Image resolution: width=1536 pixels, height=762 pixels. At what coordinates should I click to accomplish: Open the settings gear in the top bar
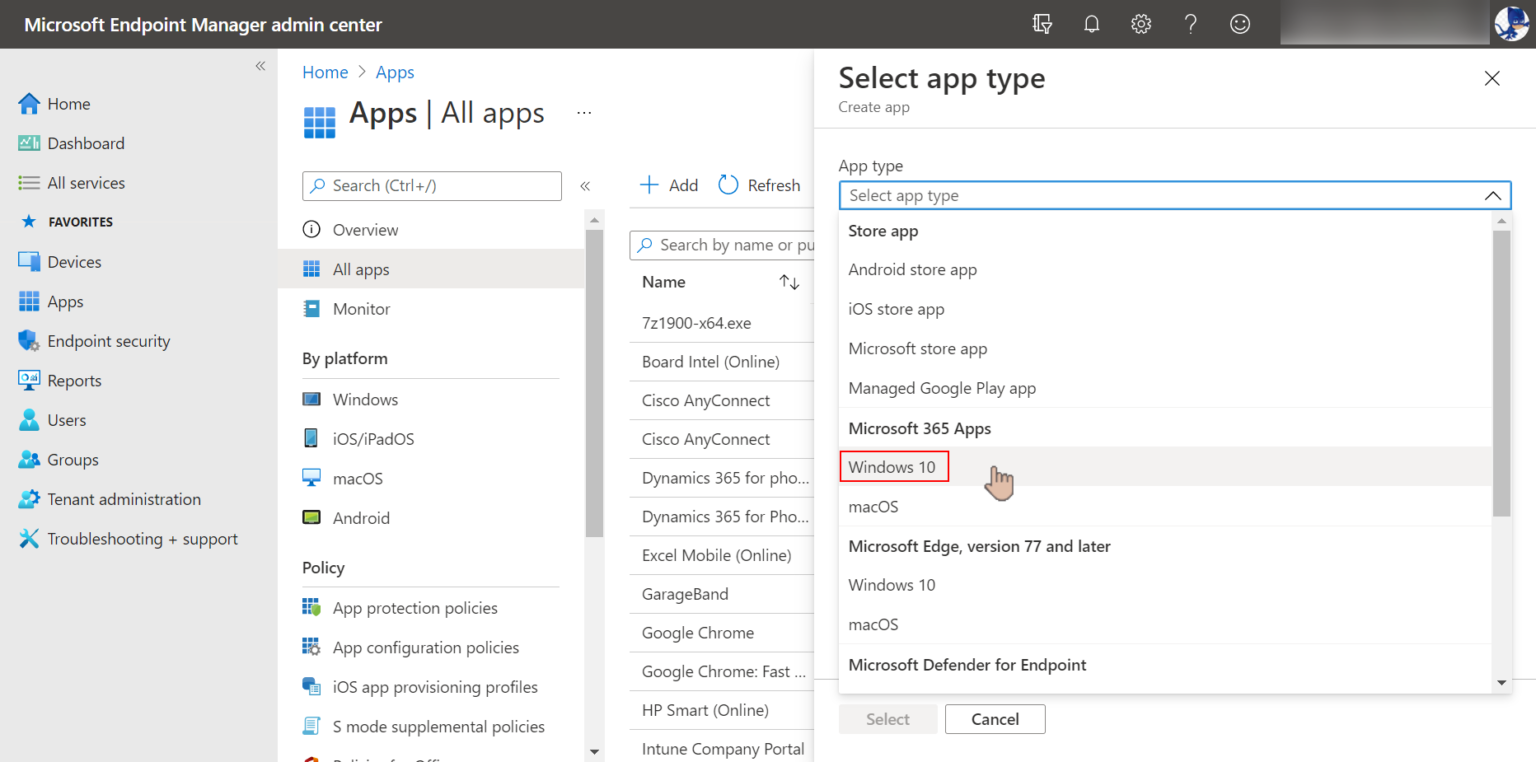point(1140,23)
